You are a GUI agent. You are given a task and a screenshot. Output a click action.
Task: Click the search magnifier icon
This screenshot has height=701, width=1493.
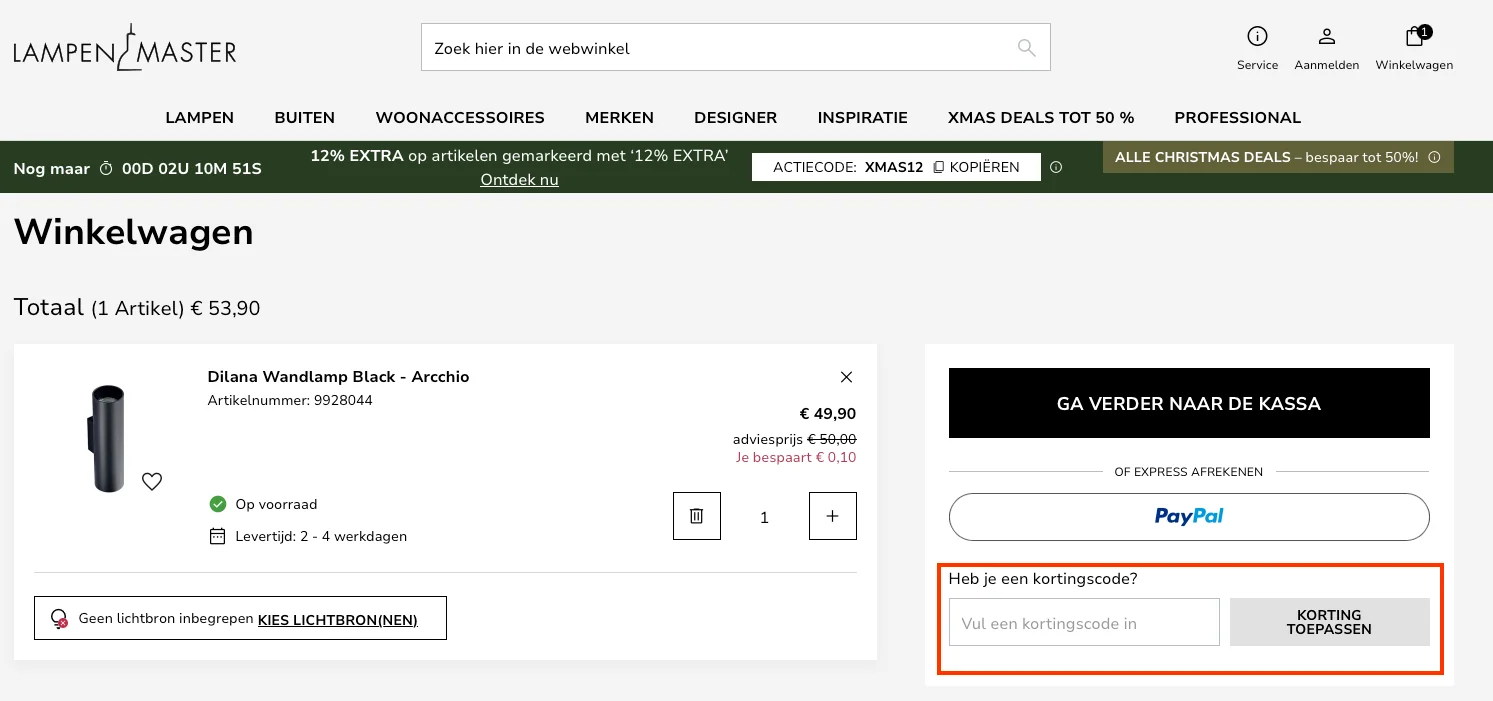click(x=1025, y=47)
